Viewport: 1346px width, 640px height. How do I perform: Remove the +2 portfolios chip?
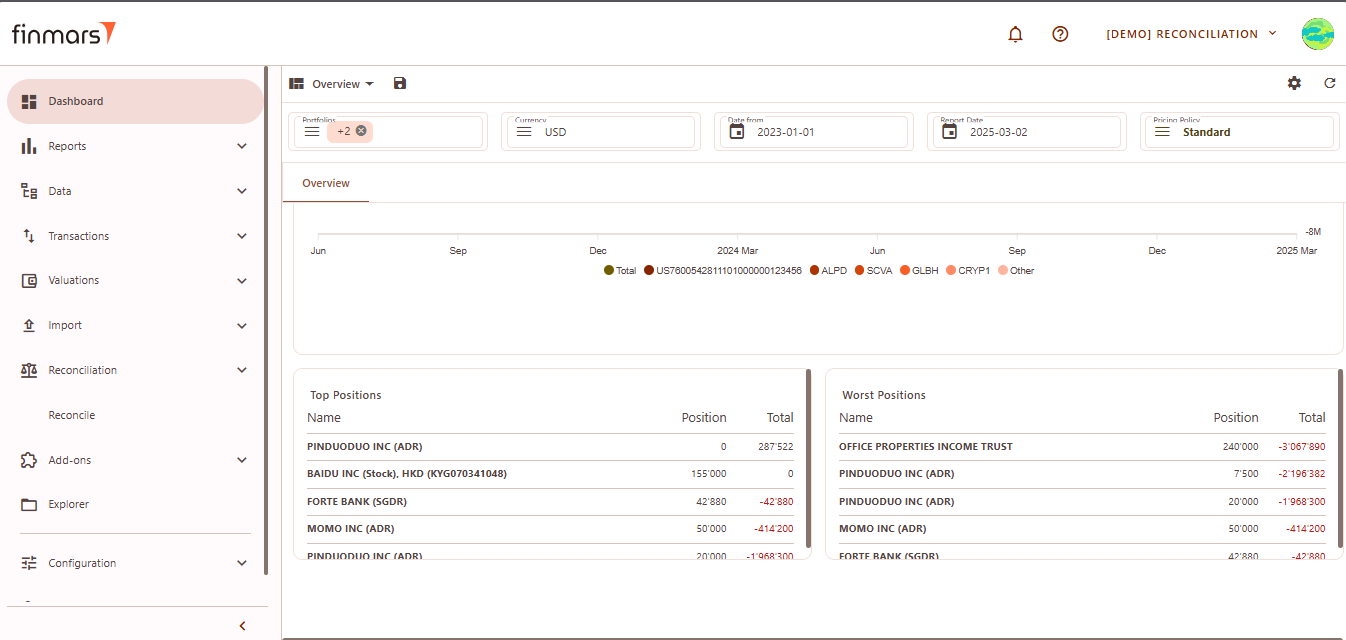(361, 131)
